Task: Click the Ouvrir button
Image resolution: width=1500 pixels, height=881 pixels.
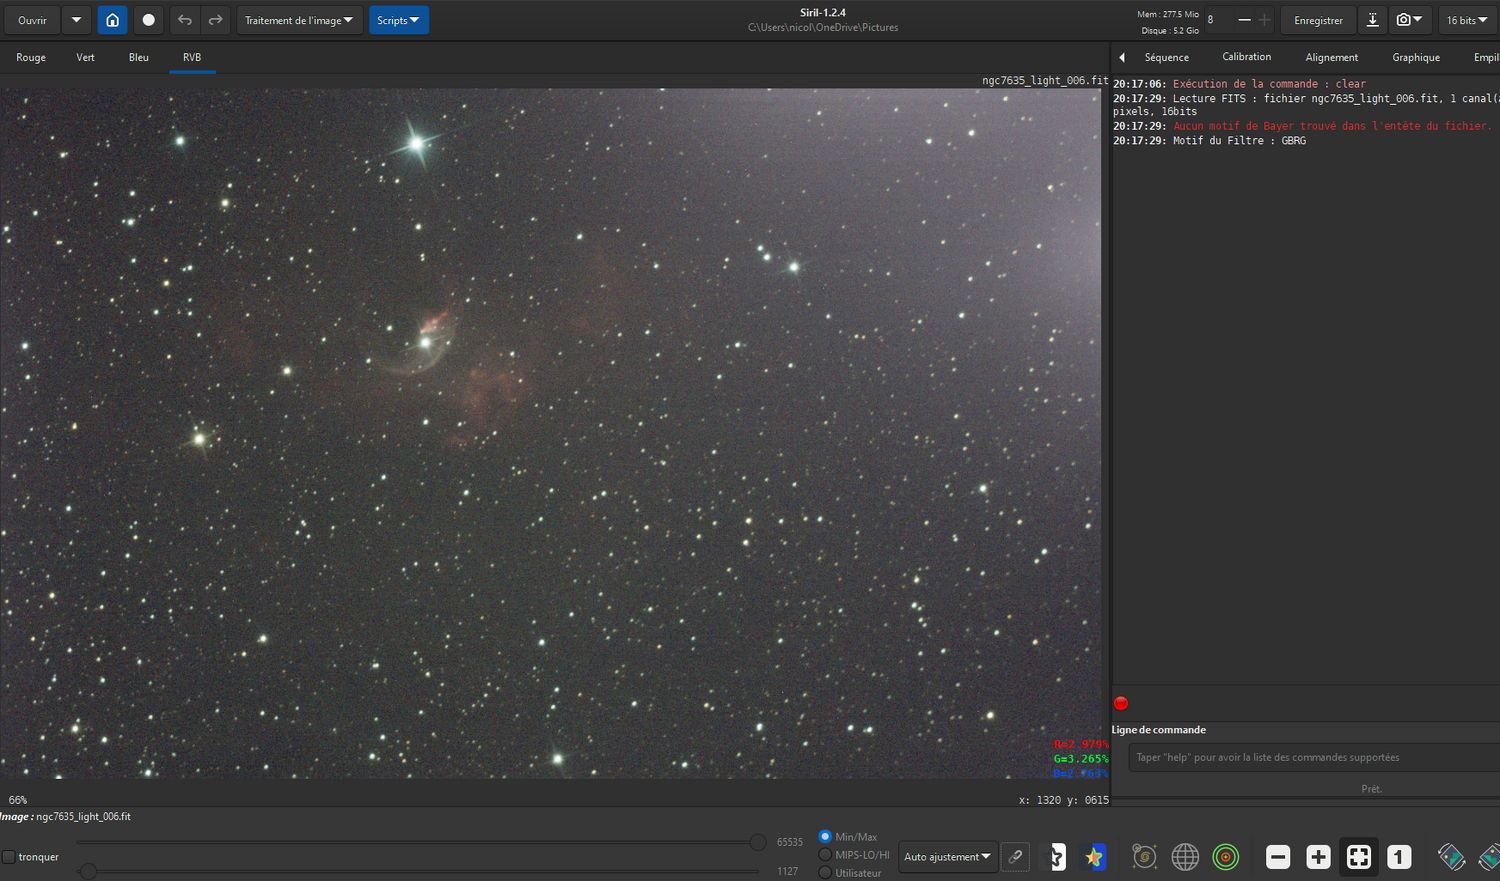Action: pos(32,20)
